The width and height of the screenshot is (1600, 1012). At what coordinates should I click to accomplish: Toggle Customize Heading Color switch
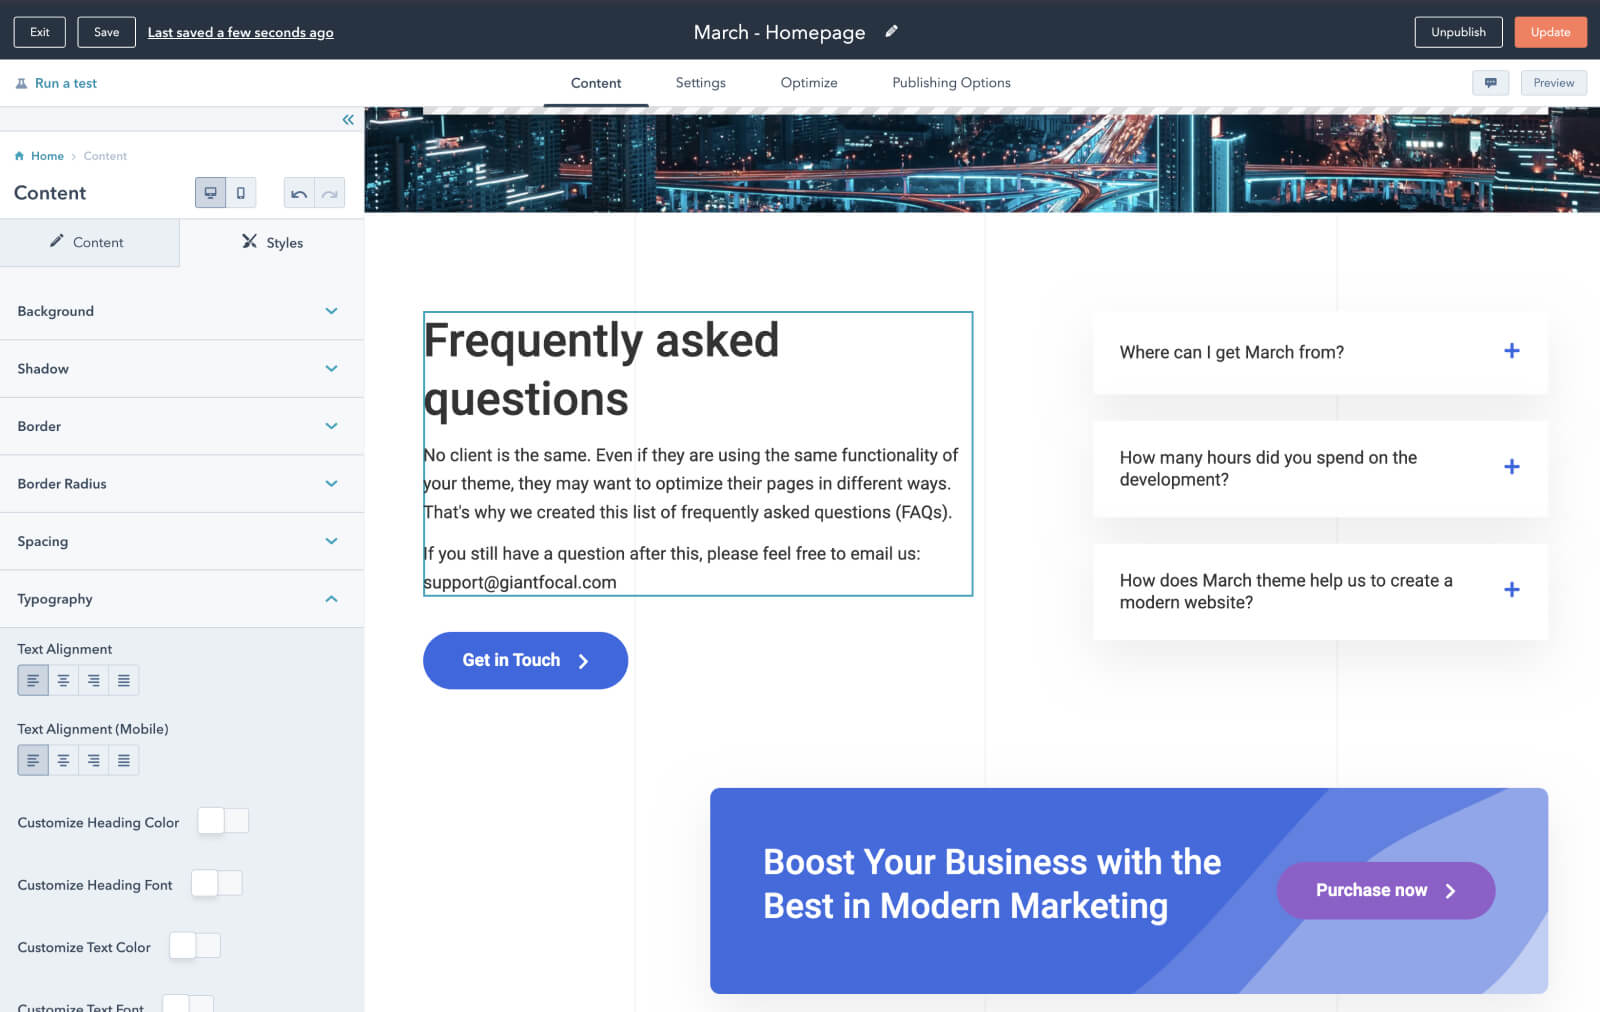point(223,821)
